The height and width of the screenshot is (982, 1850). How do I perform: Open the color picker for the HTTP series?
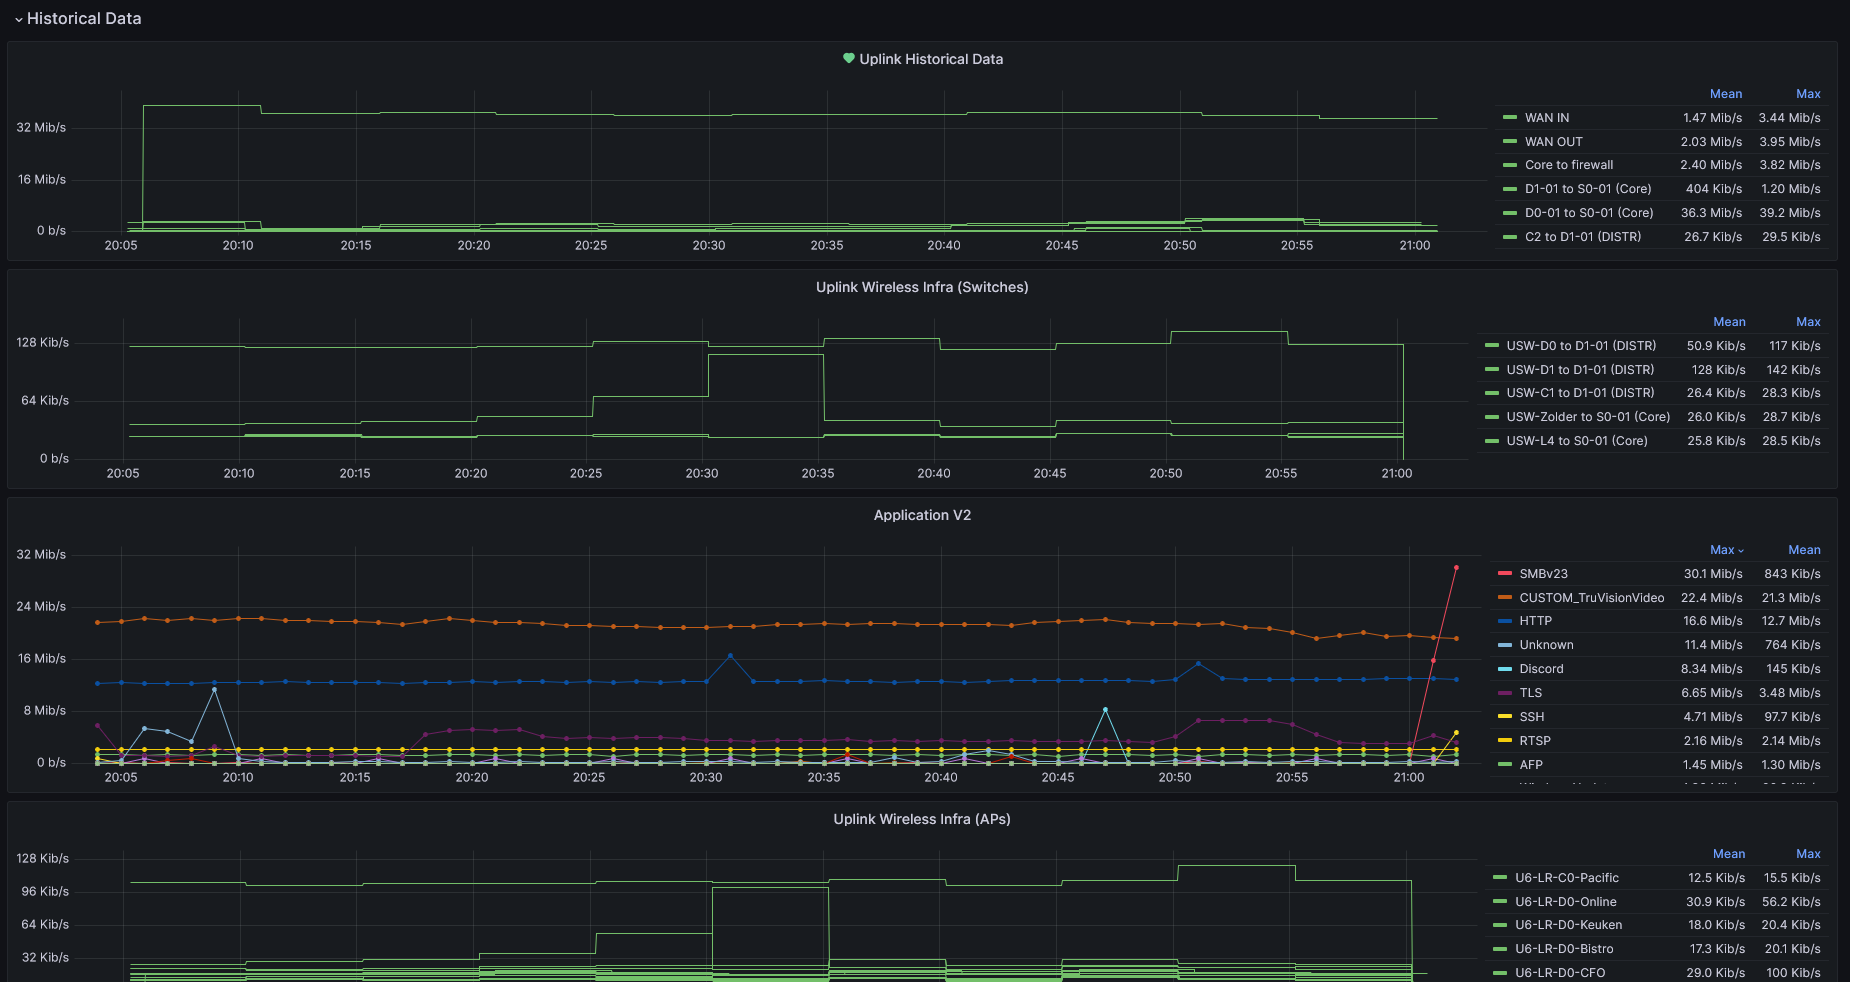tap(1504, 621)
